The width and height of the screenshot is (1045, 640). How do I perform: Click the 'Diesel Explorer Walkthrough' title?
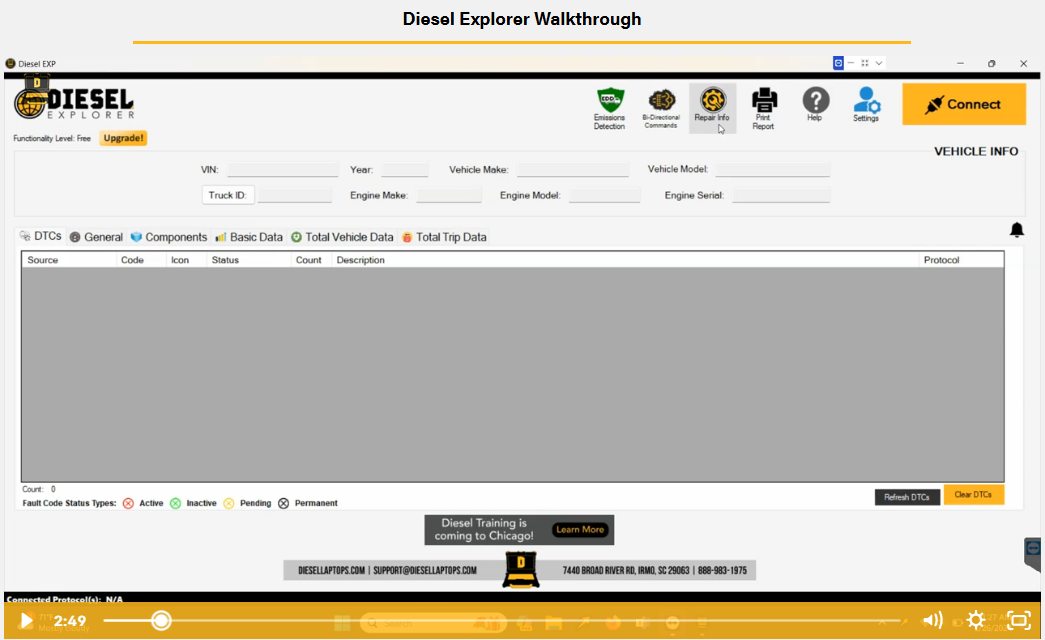coord(522,19)
